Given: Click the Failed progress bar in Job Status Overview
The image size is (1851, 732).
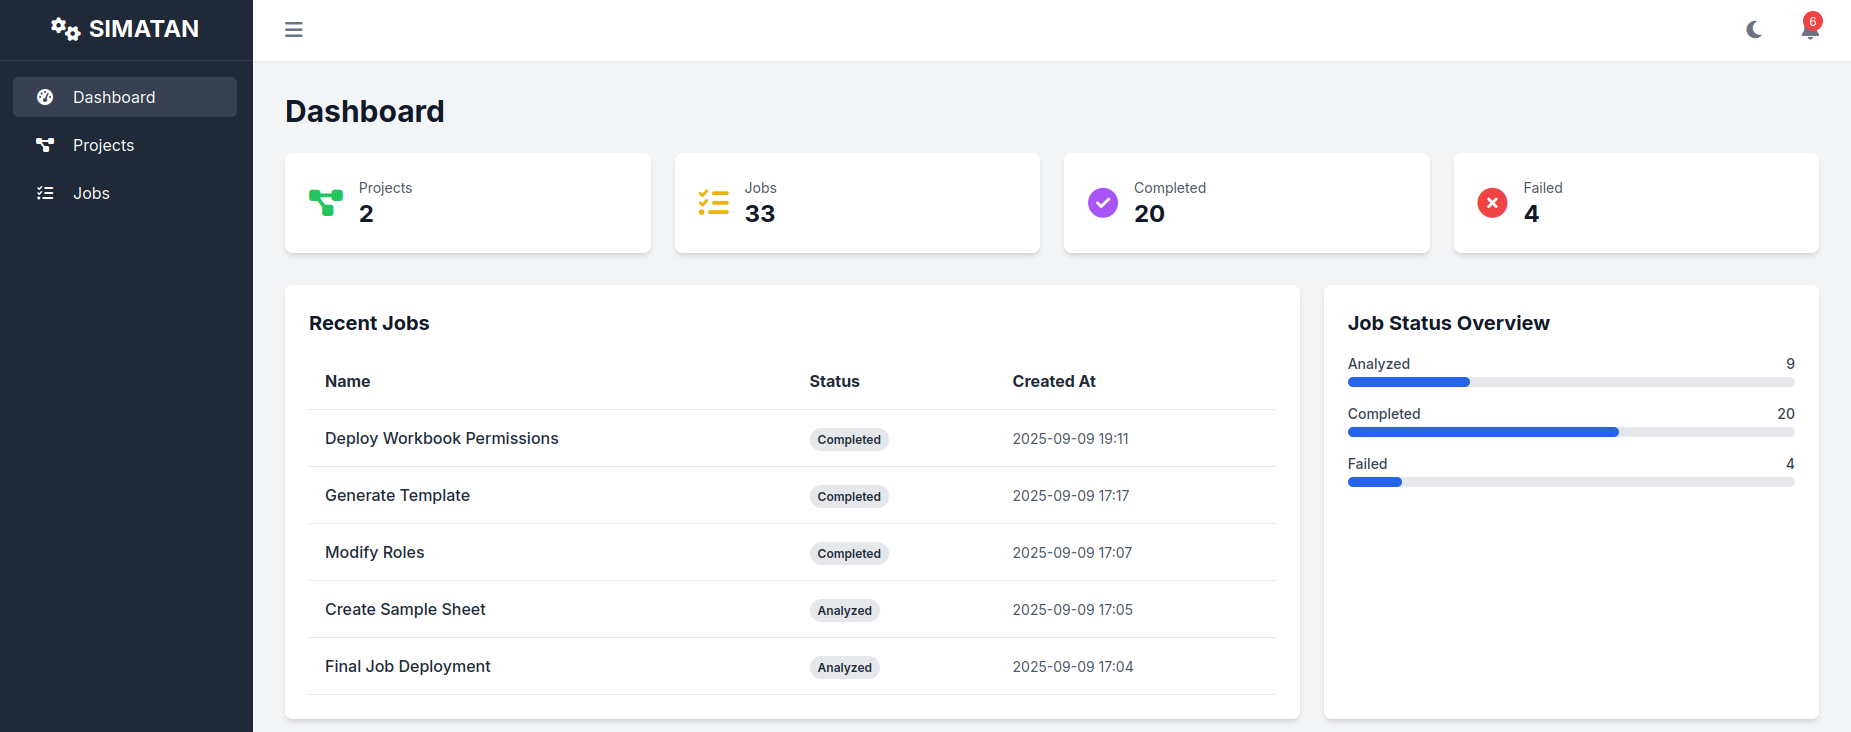Looking at the screenshot, I should click(x=1571, y=482).
